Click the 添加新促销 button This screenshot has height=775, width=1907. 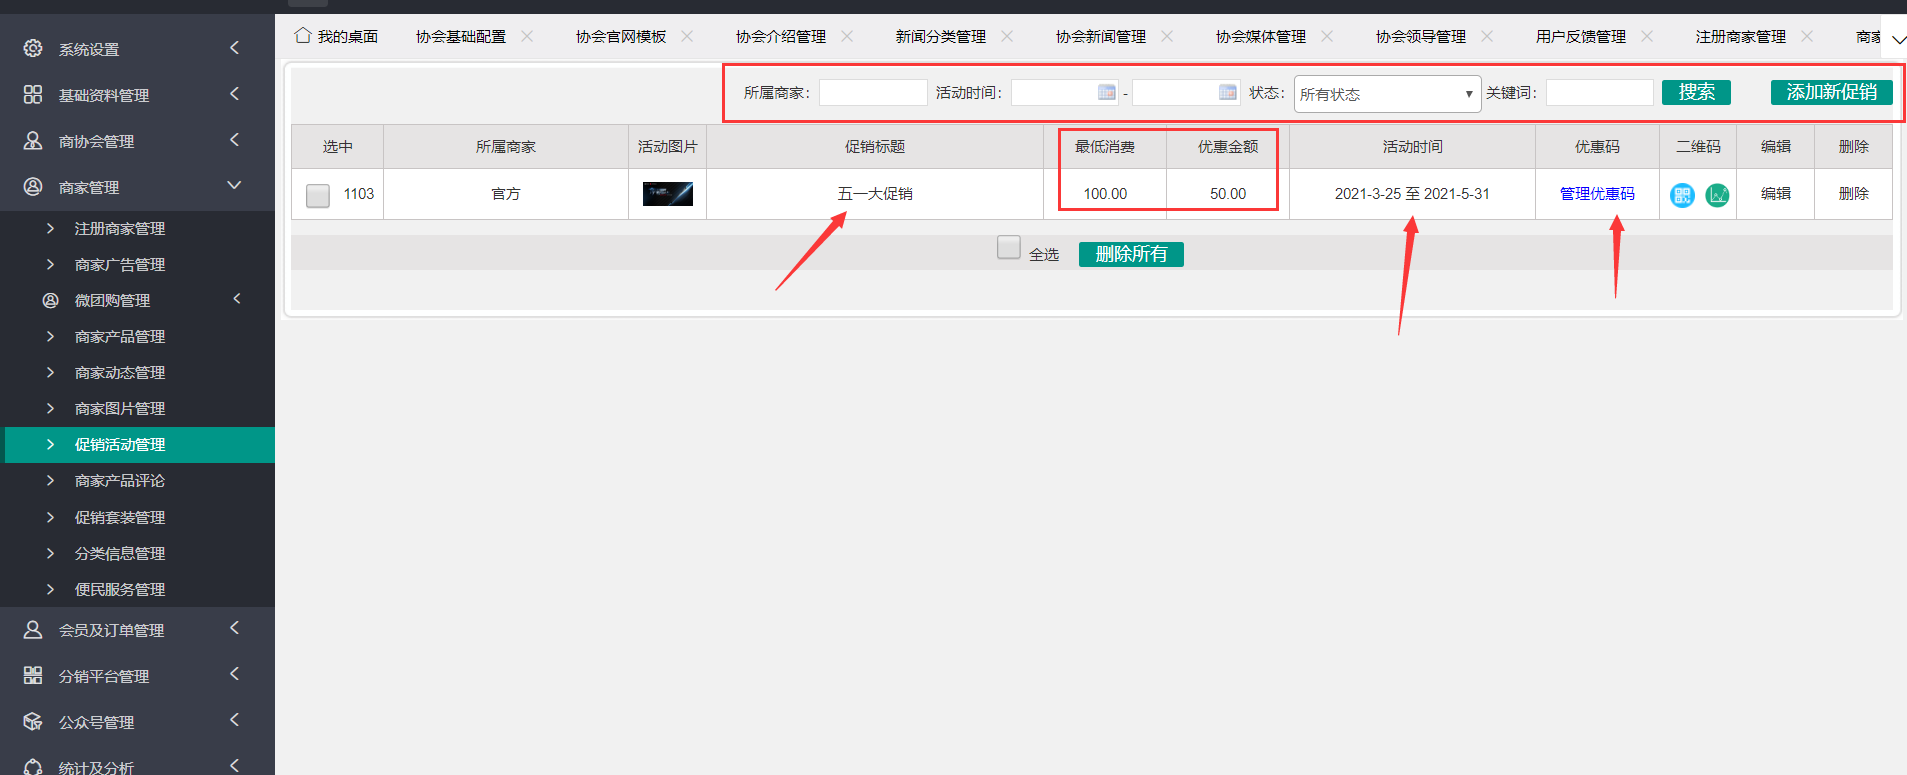tap(1831, 92)
